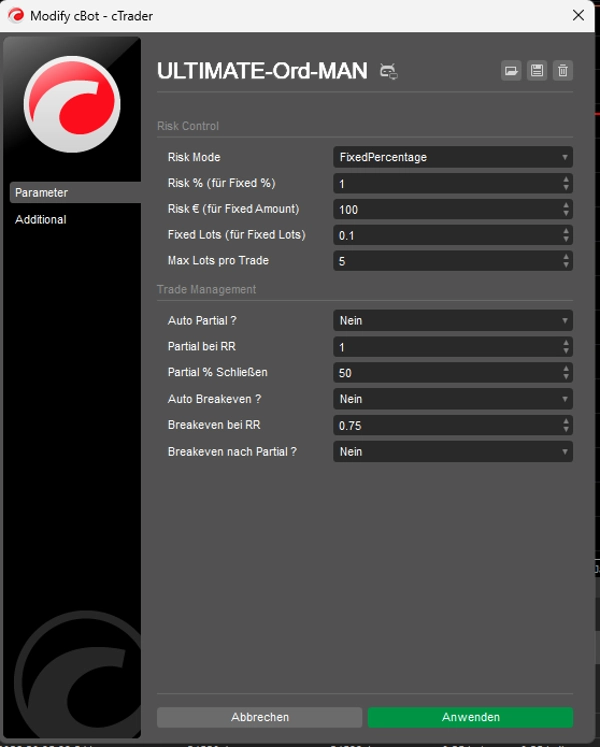
Task: Decrease the Max Lots pro Trade value
Action: click(566, 265)
